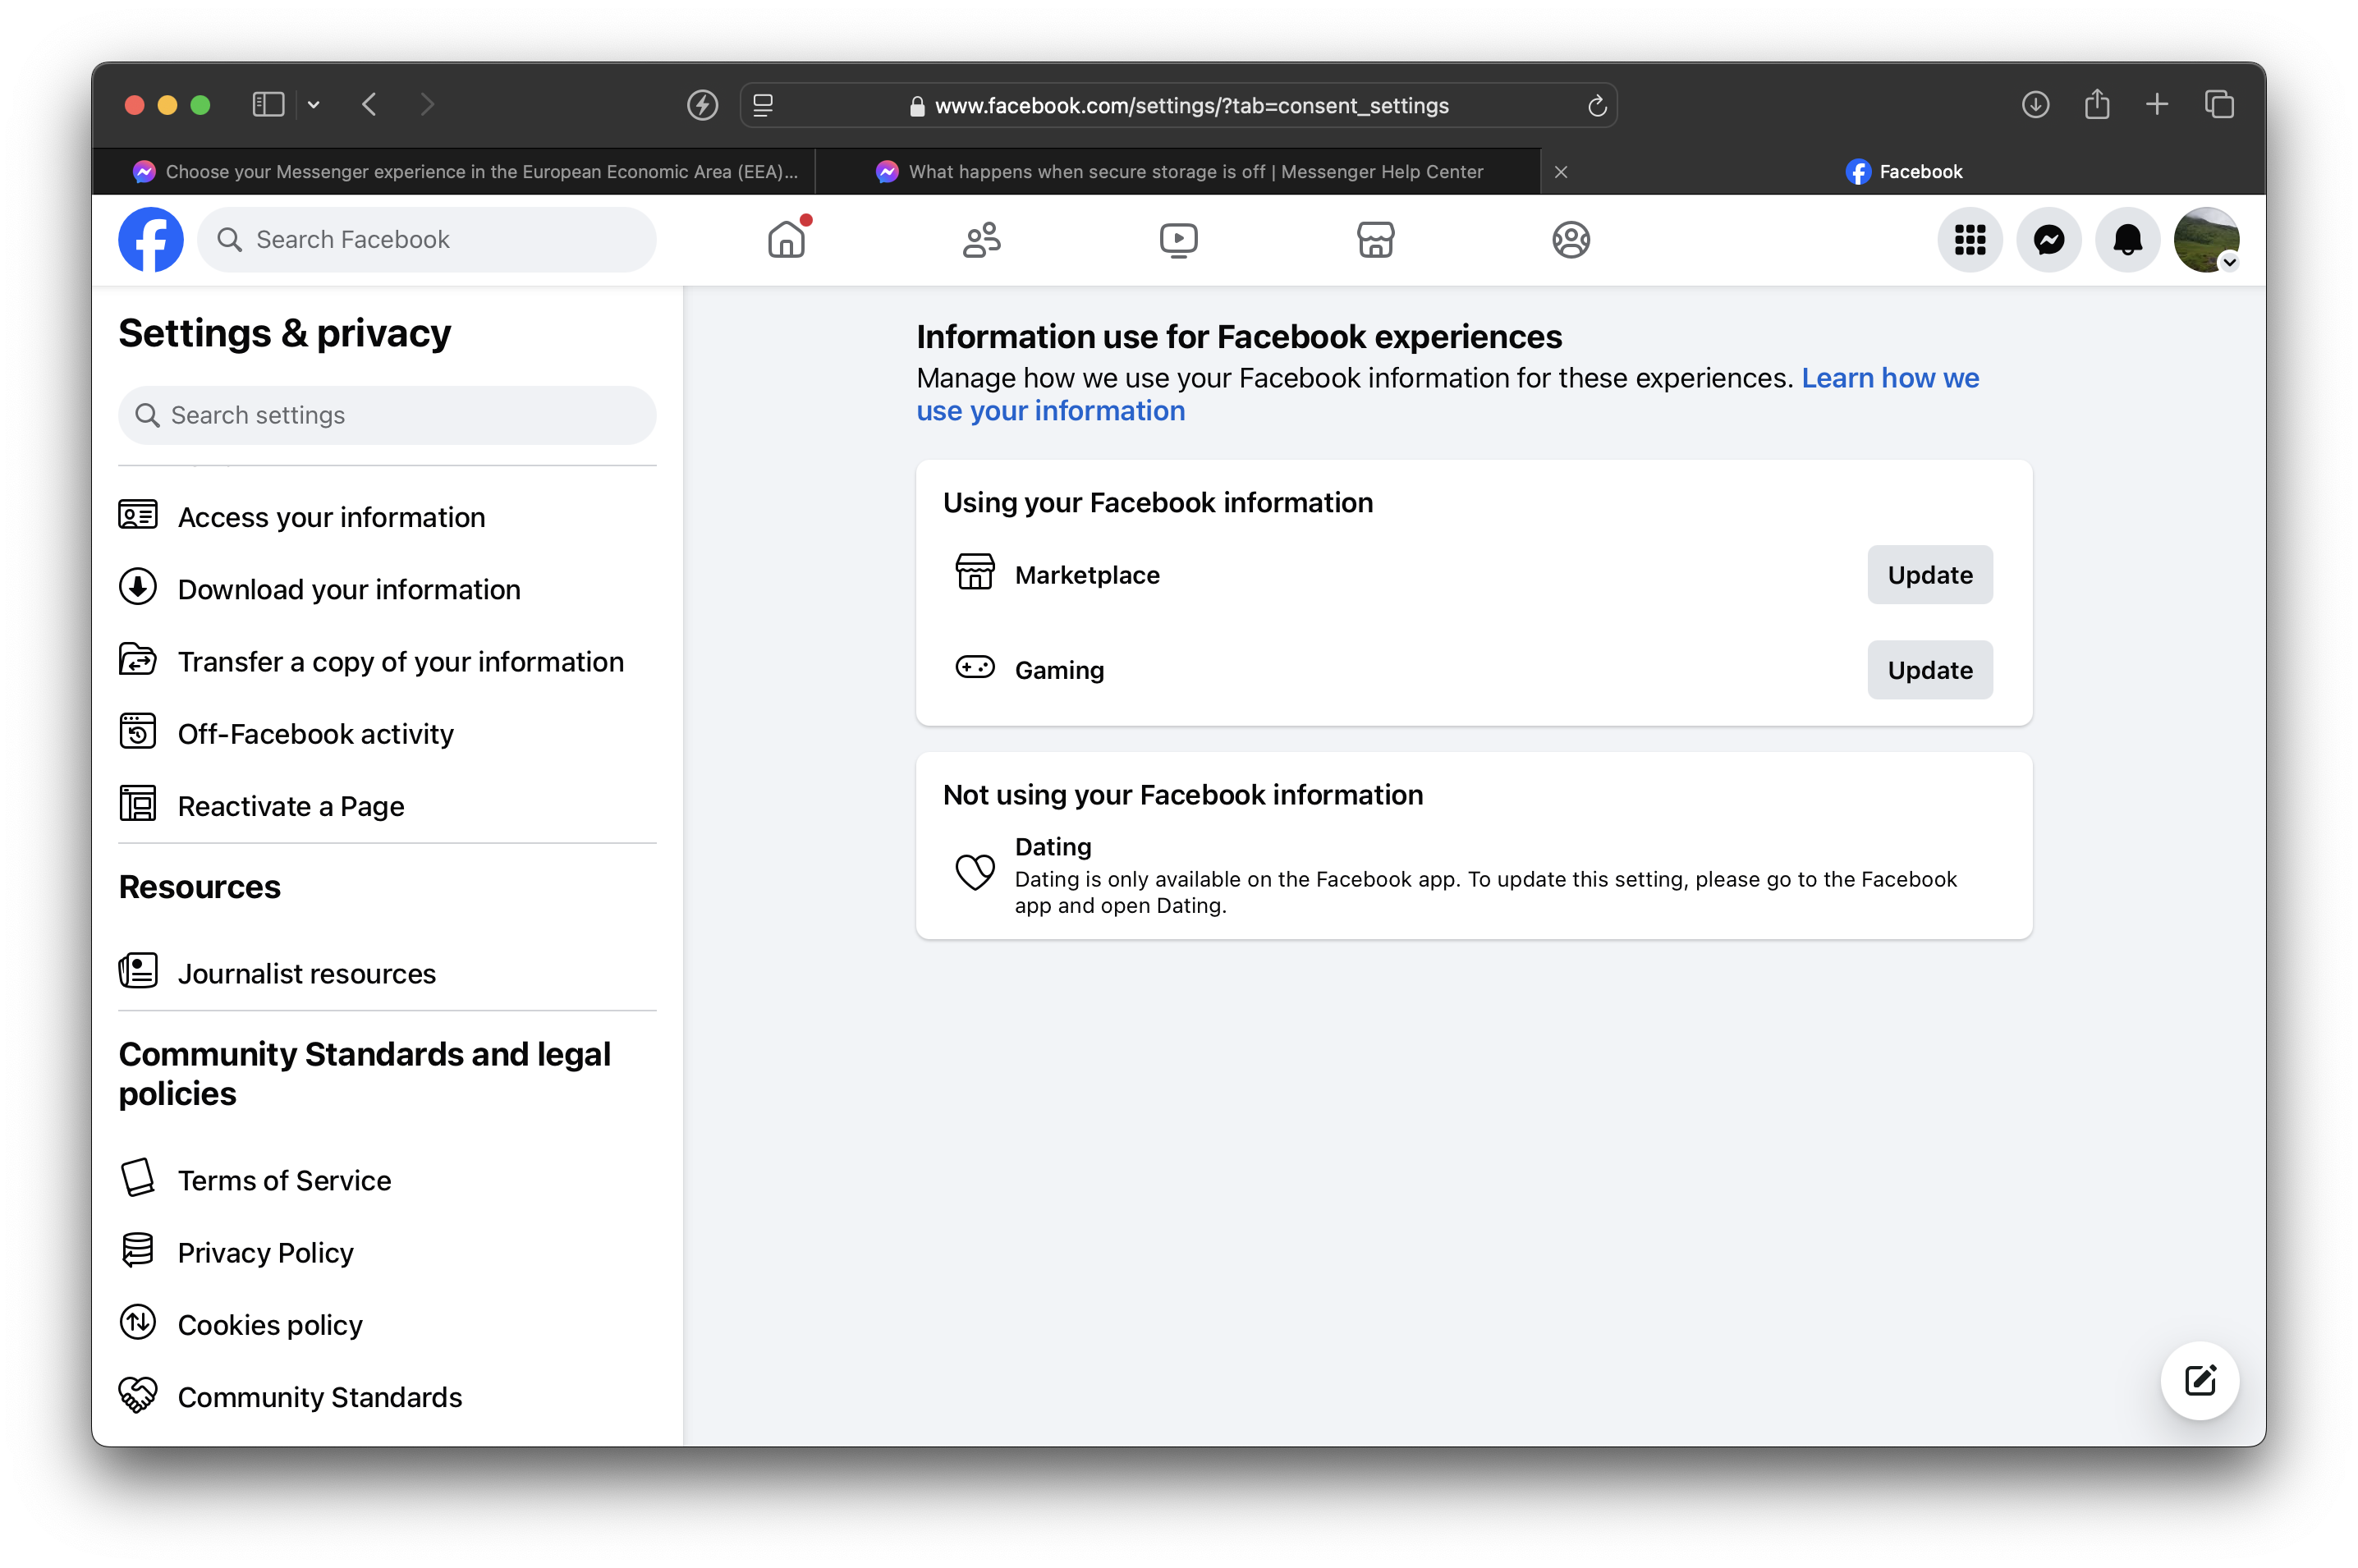Click the Resources section heading

tap(200, 887)
